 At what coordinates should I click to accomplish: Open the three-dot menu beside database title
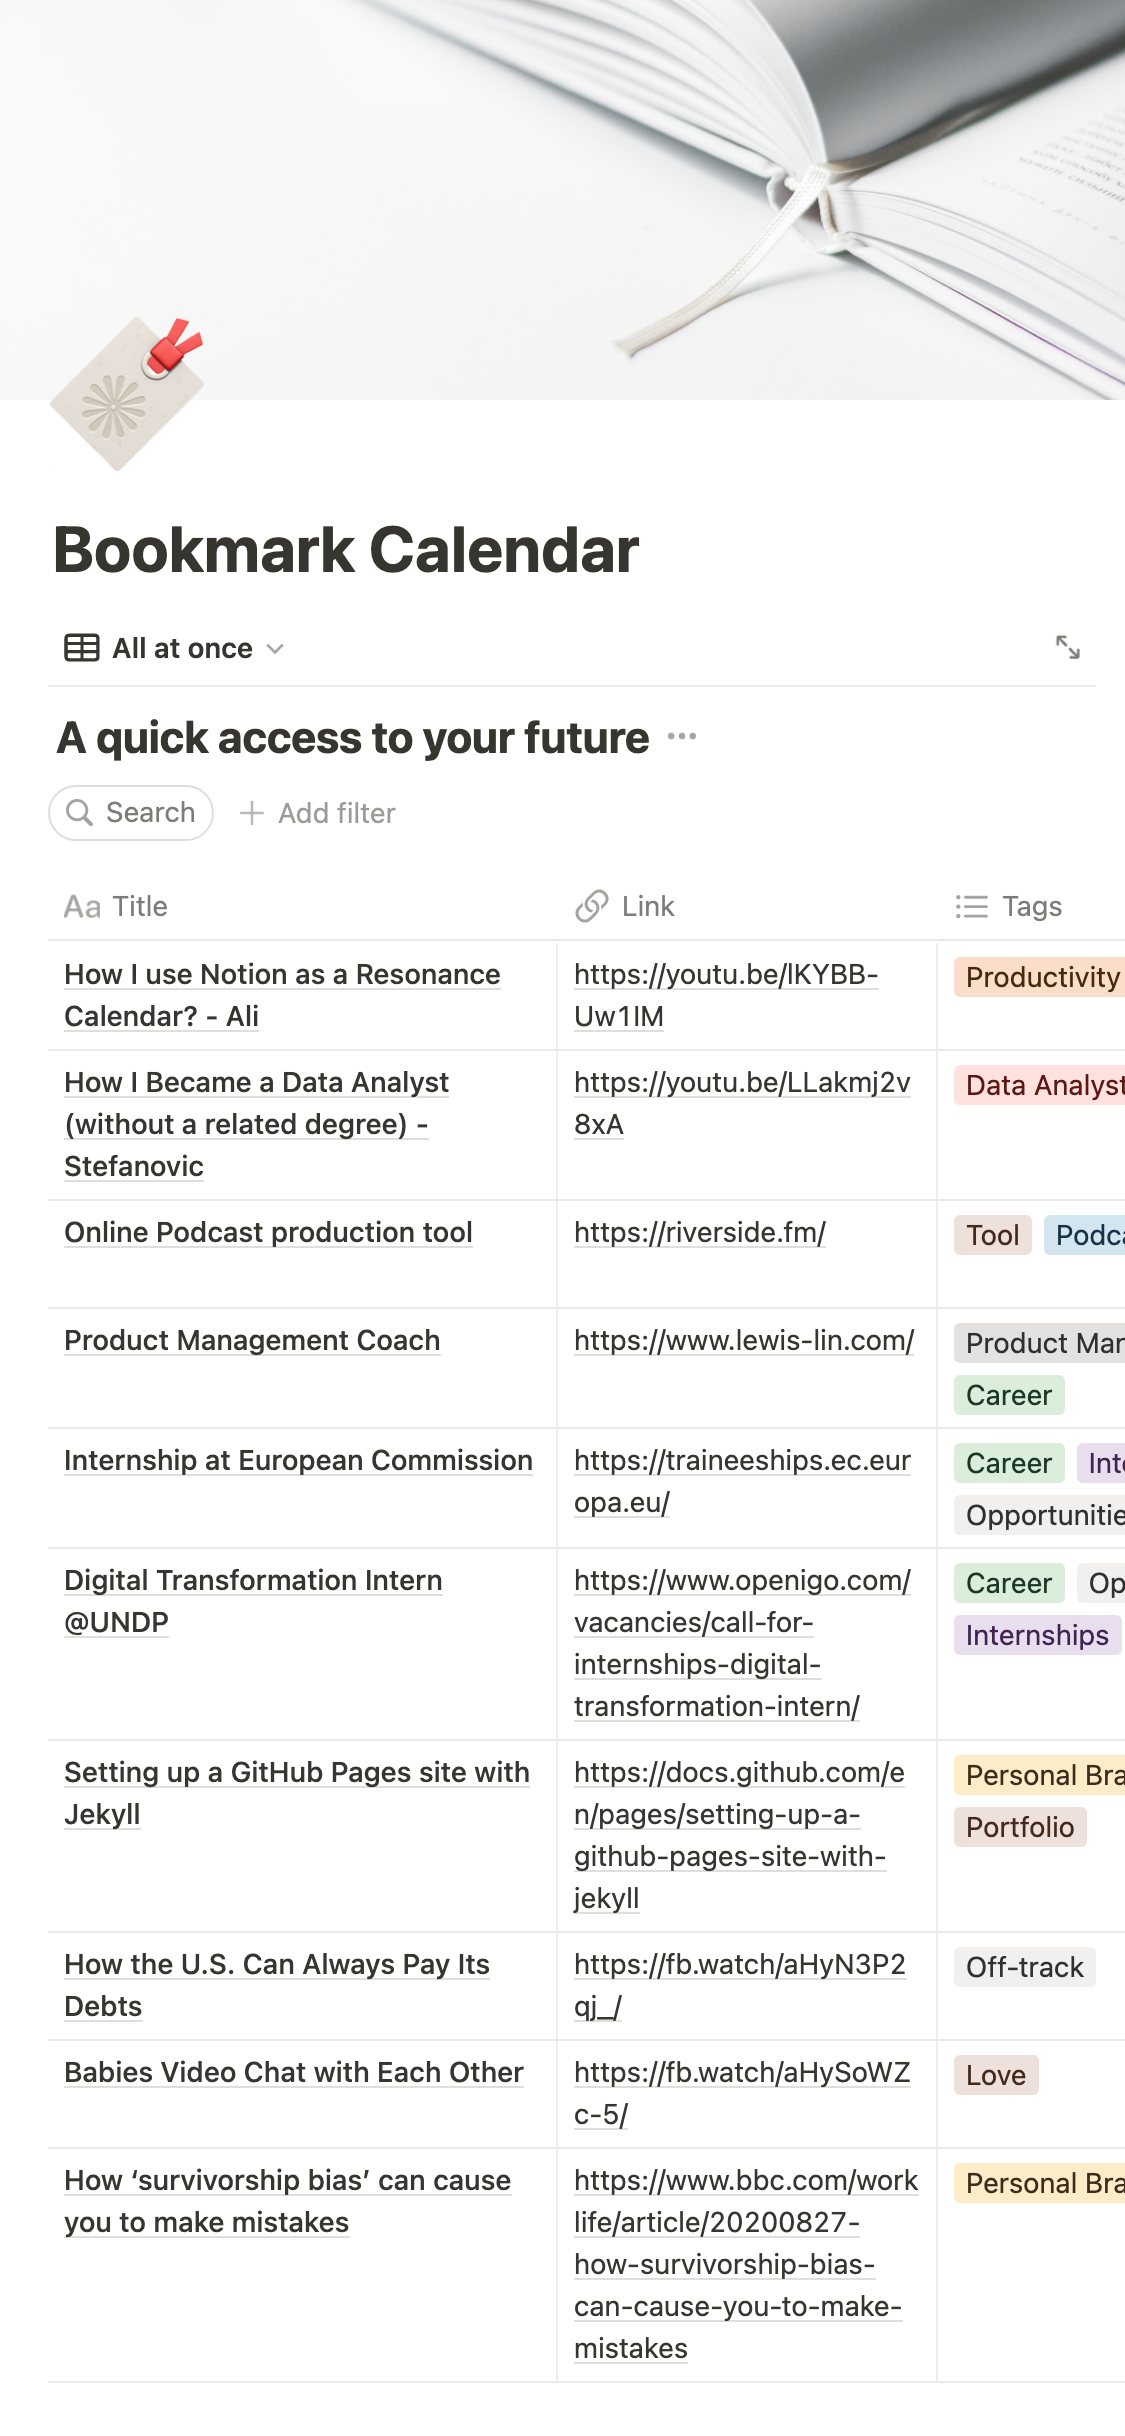point(681,737)
